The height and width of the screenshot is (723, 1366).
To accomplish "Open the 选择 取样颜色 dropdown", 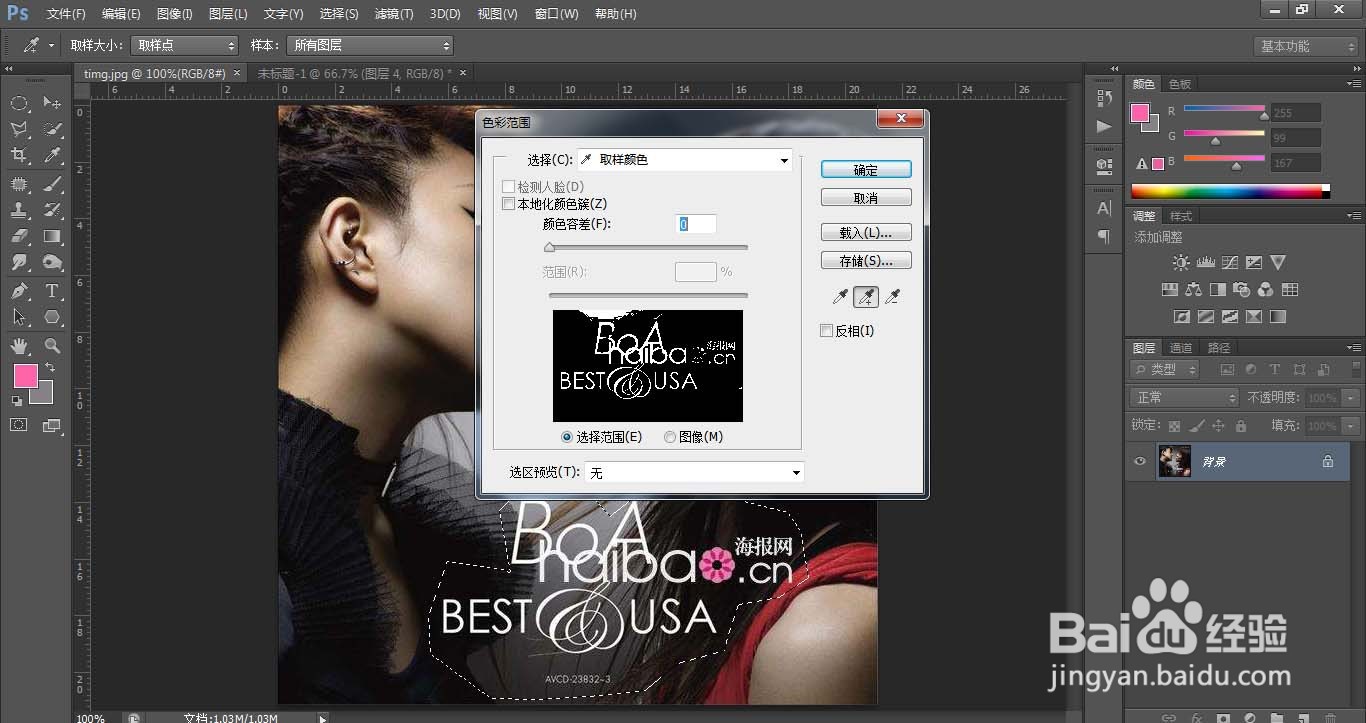I will pos(685,160).
